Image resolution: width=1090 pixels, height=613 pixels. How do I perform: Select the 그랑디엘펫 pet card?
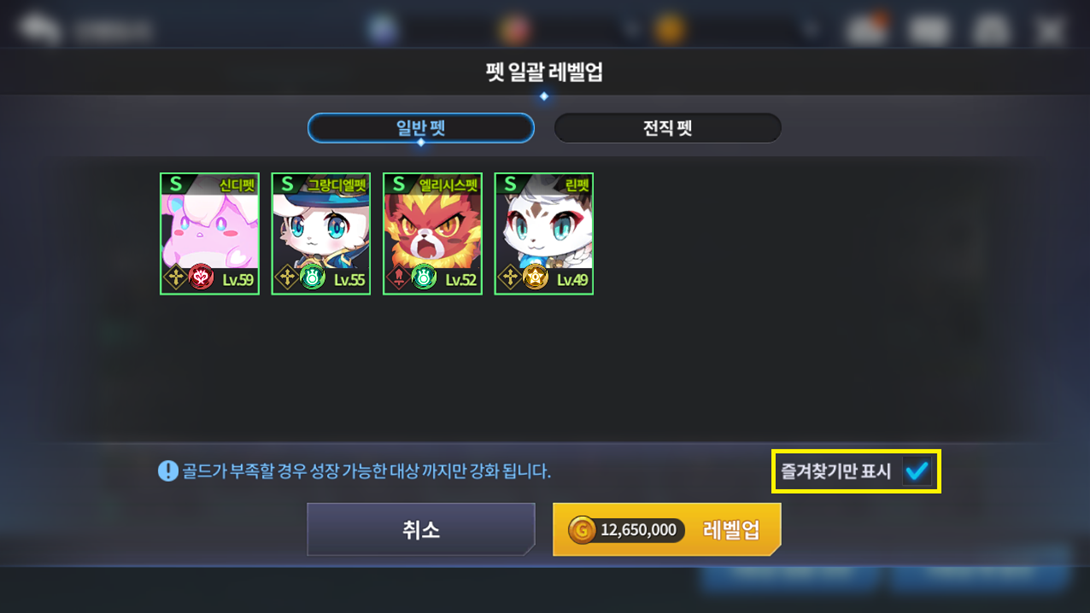click(320, 234)
